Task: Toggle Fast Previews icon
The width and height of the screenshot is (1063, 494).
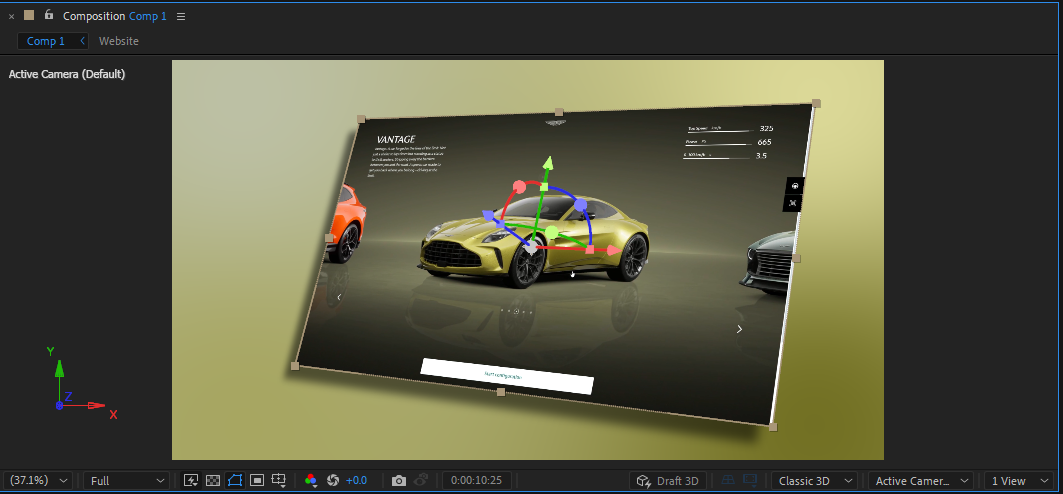Action: pyautogui.click(x=191, y=481)
